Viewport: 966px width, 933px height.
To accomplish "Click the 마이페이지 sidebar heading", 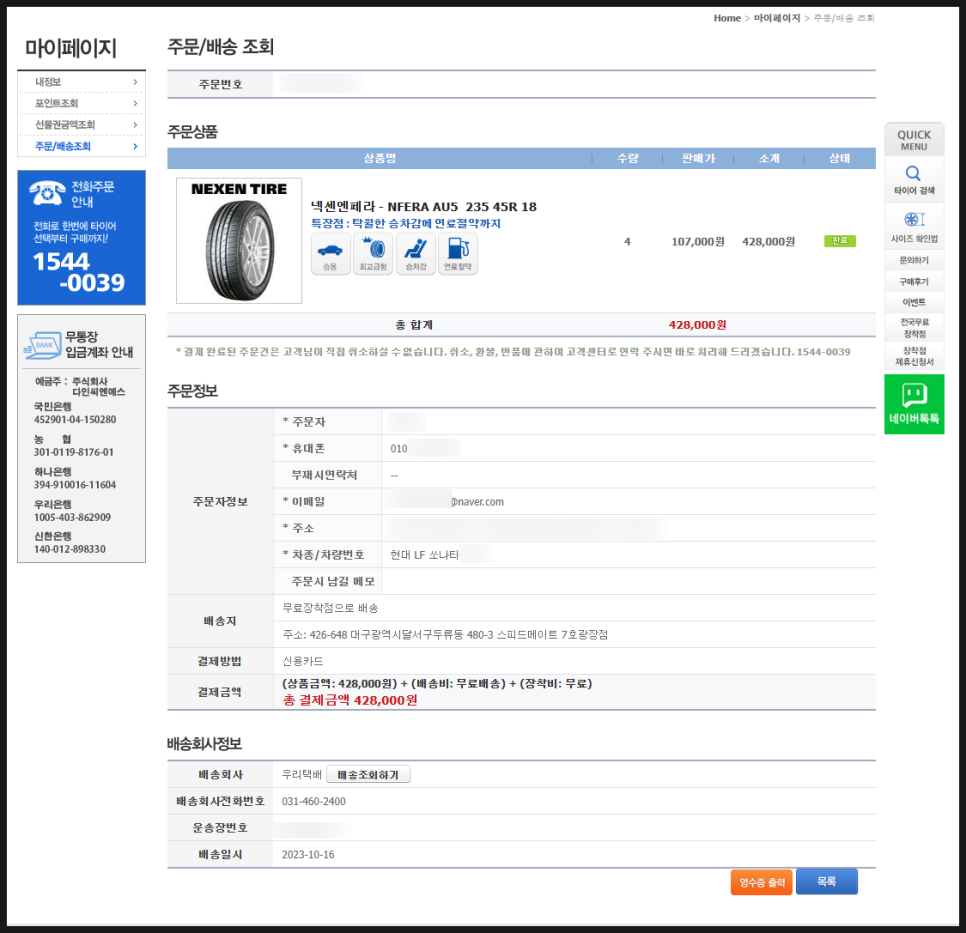I will click(71, 47).
